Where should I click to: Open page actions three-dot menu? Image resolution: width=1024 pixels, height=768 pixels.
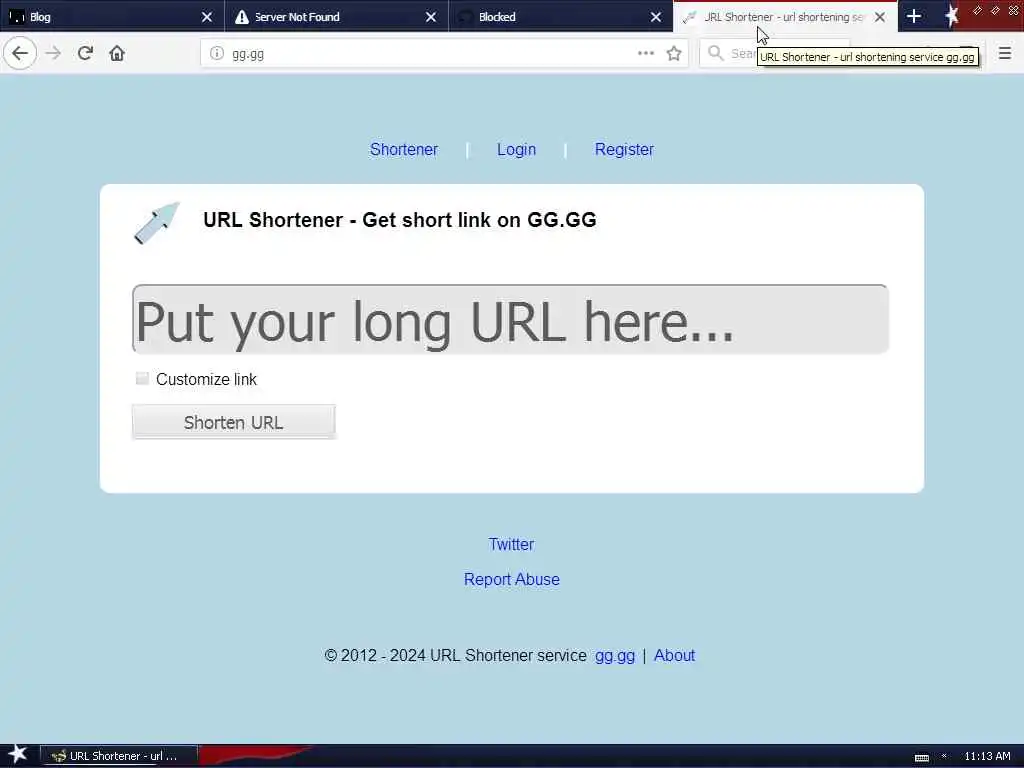646,54
